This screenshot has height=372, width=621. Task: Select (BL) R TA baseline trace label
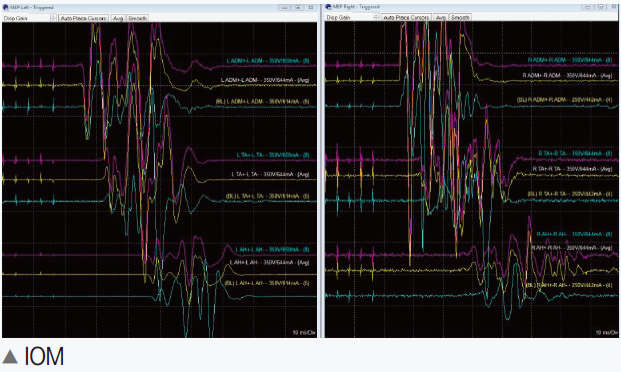570,194
